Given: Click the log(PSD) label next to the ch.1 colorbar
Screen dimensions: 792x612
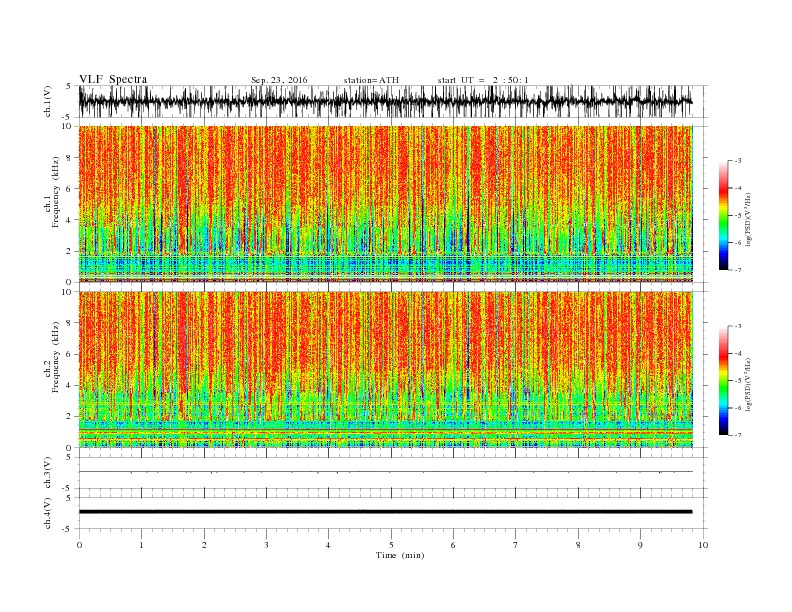Looking at the screenshot, I should pos(748,220).
